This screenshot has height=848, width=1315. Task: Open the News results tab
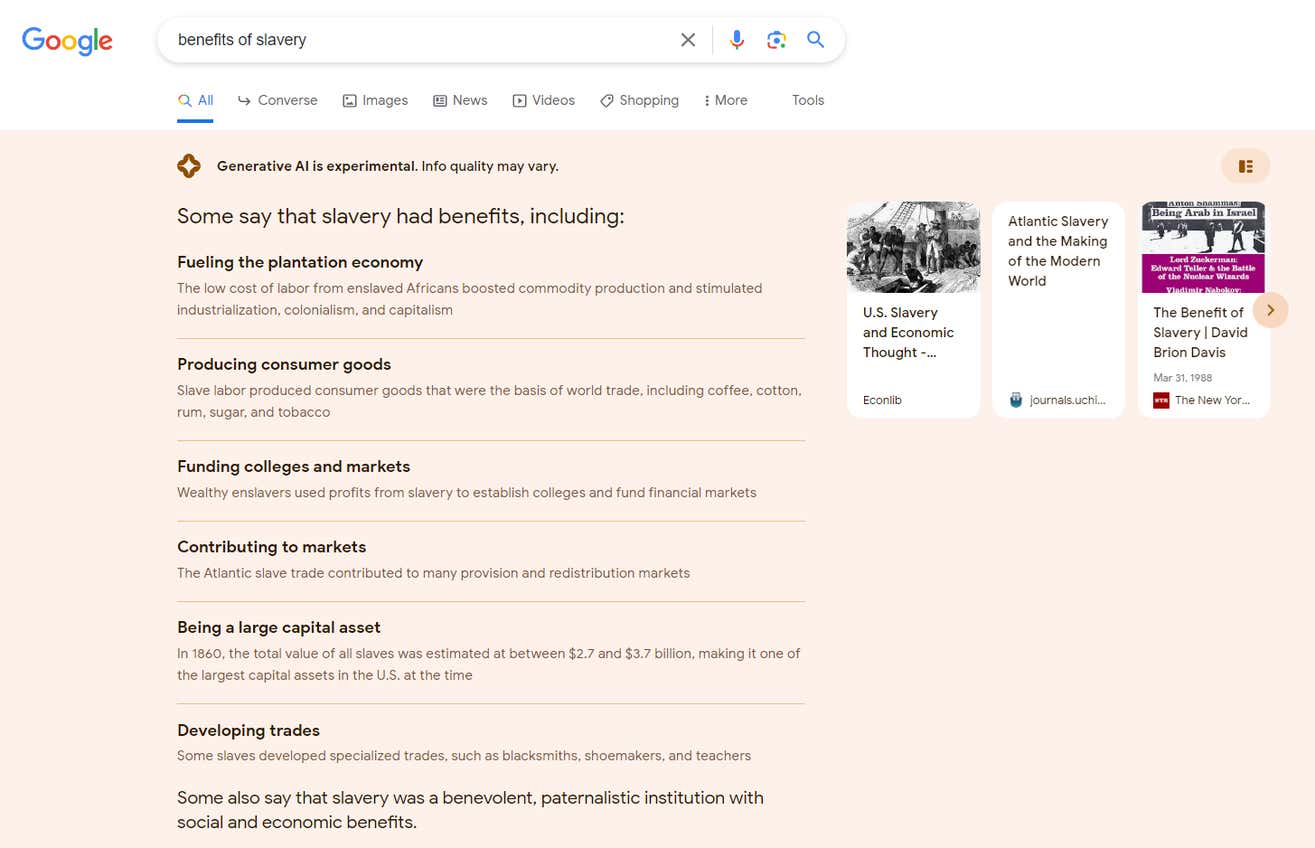[x=460, y=100]
